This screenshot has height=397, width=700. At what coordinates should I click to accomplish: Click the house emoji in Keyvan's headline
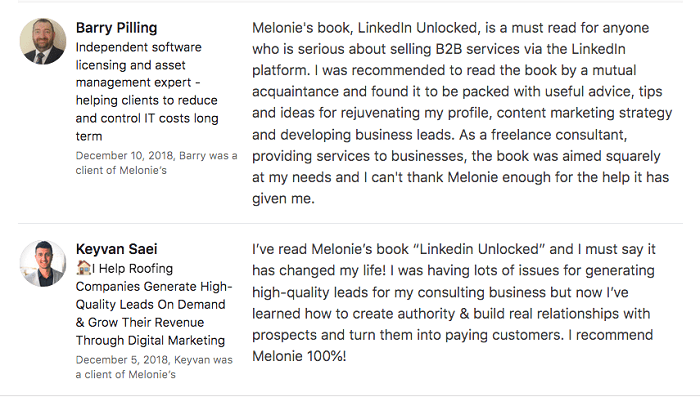pos(83,268)
